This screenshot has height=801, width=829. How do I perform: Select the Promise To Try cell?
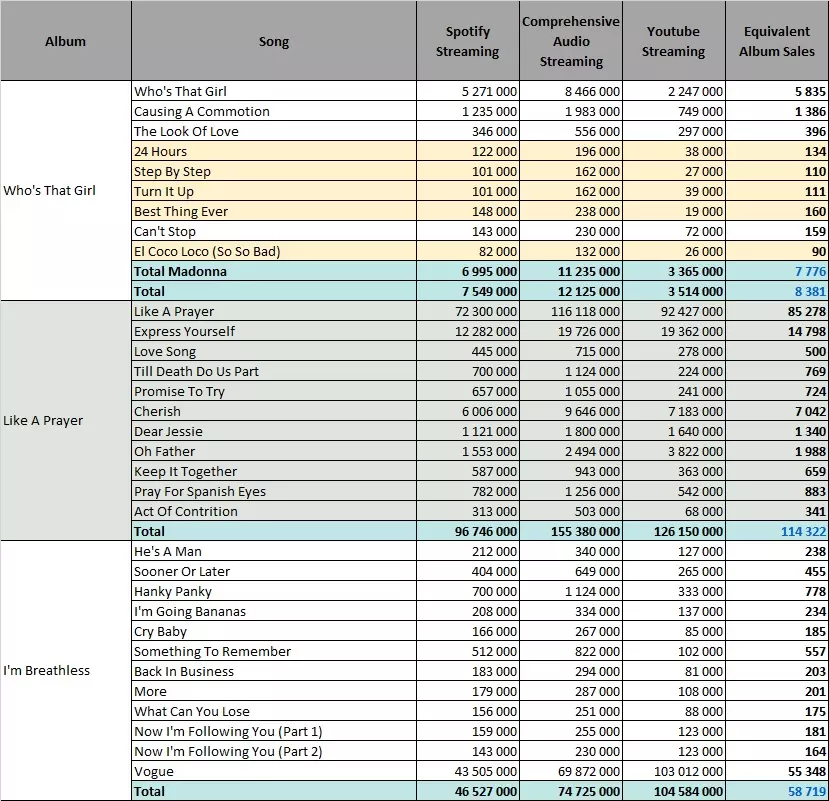point(274,392)
